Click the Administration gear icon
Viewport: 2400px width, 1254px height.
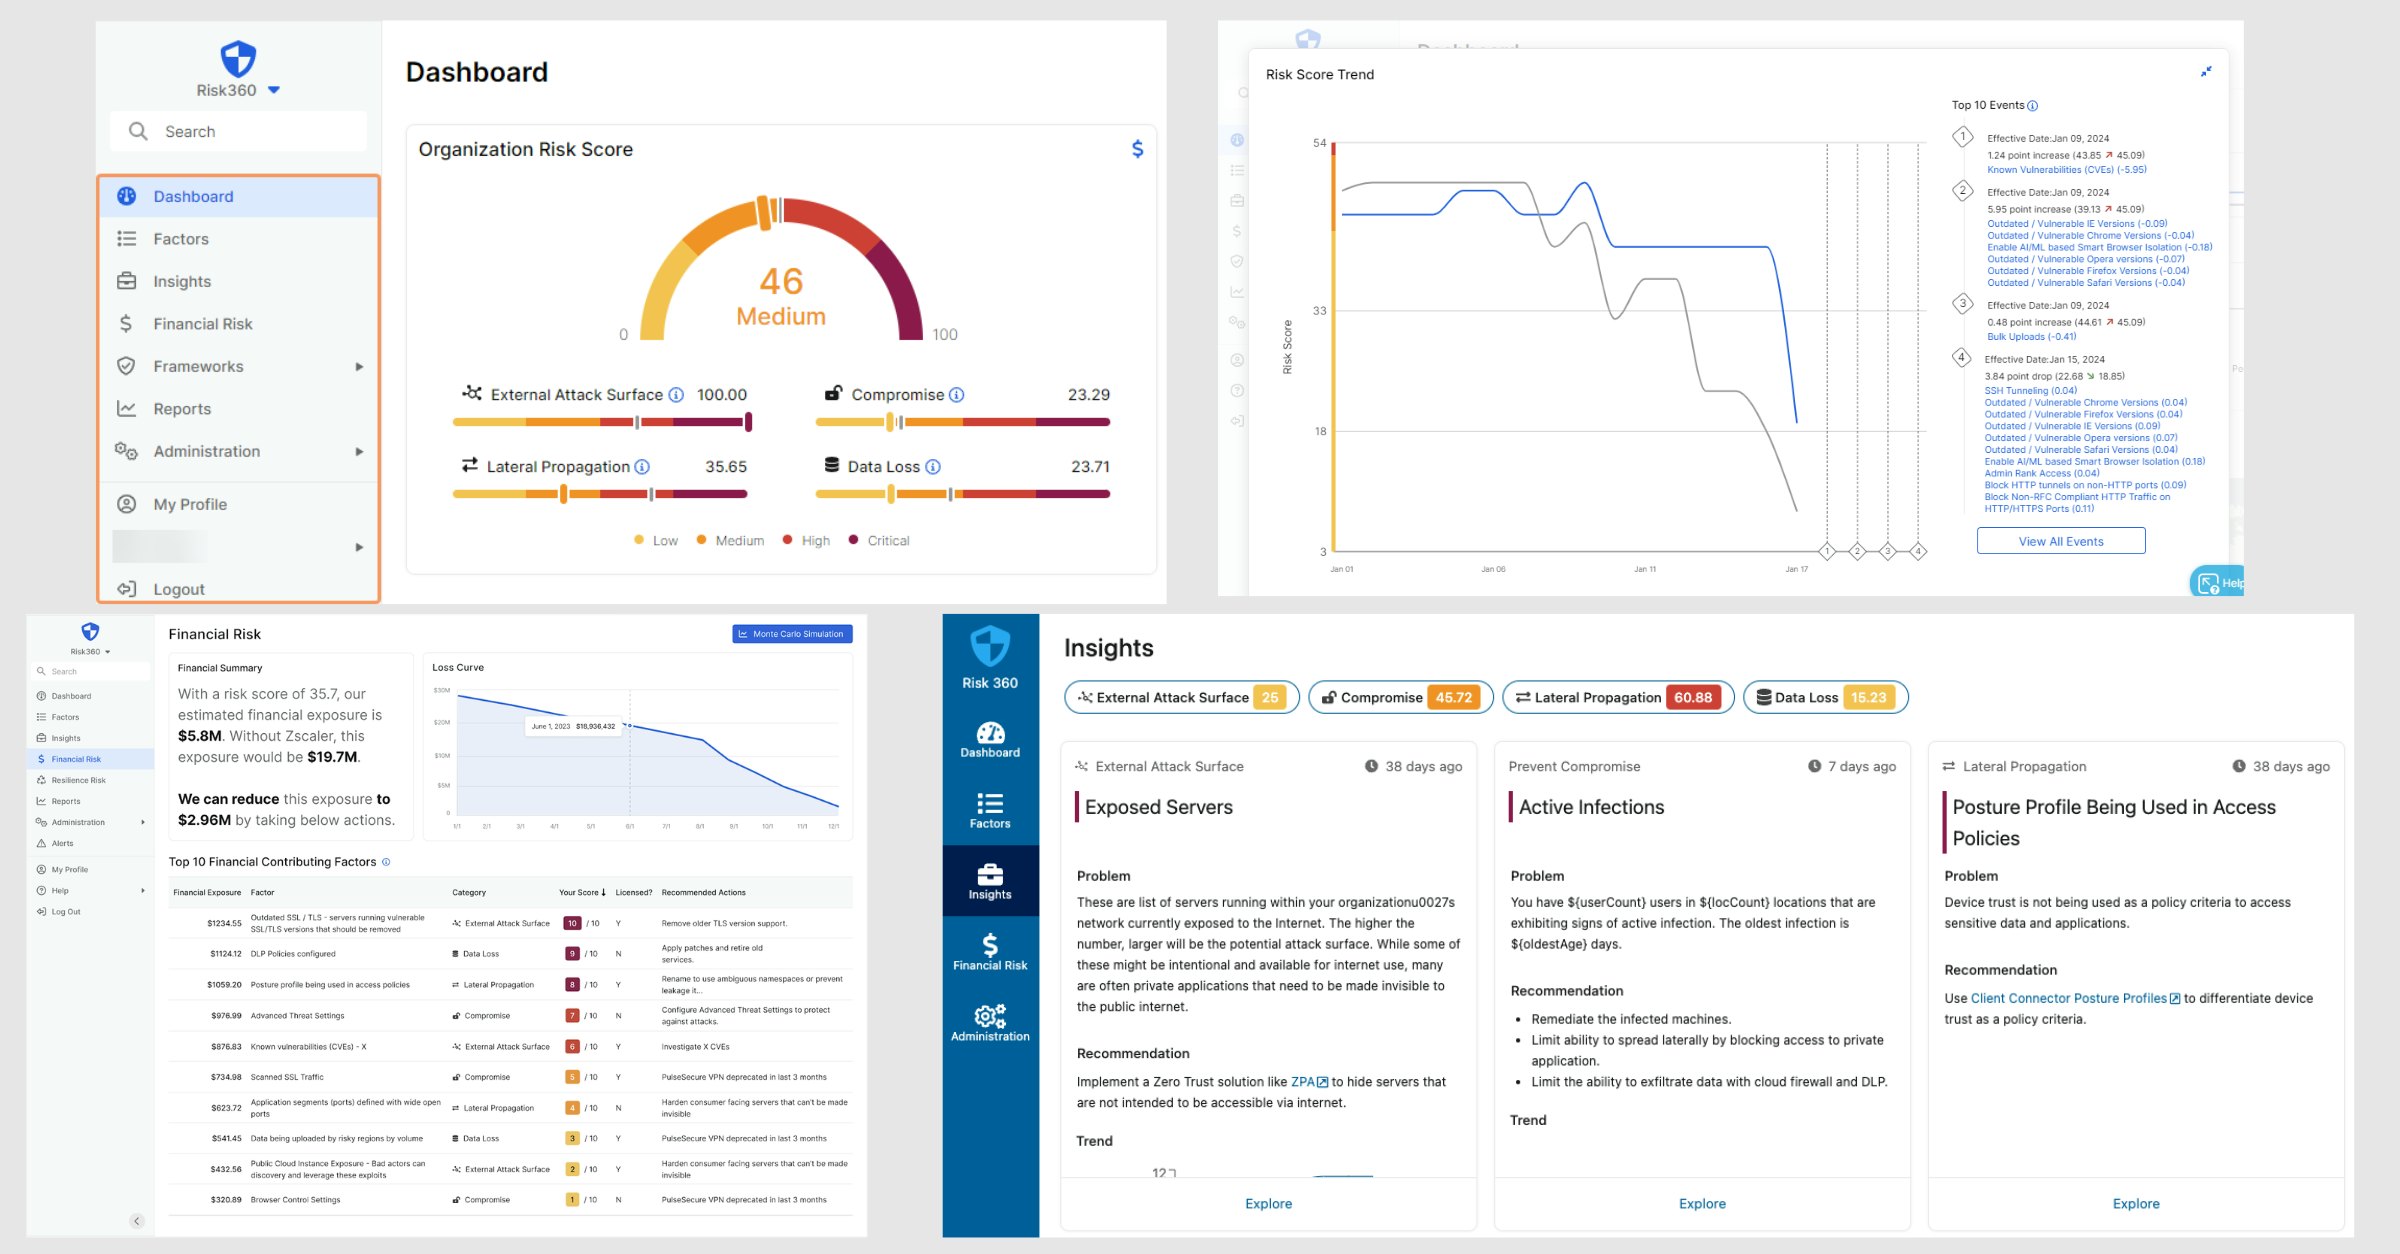tap(127, 451)
